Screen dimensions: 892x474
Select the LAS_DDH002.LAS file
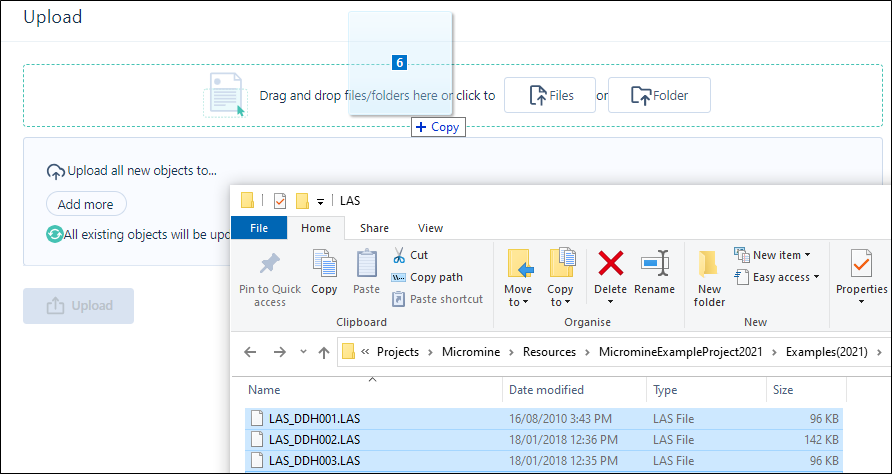(x=314, y=439)
